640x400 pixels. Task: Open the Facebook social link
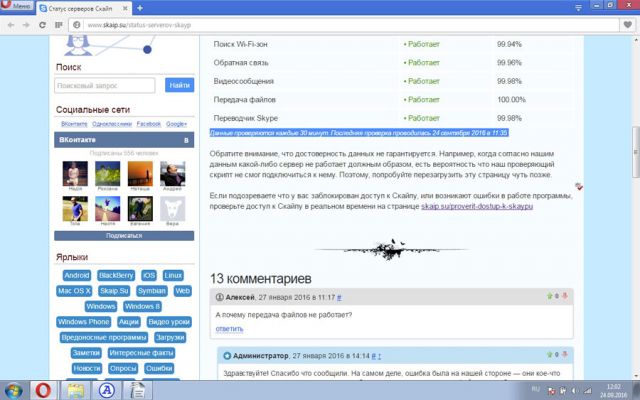pyautogui.click(x=149, y=124)
